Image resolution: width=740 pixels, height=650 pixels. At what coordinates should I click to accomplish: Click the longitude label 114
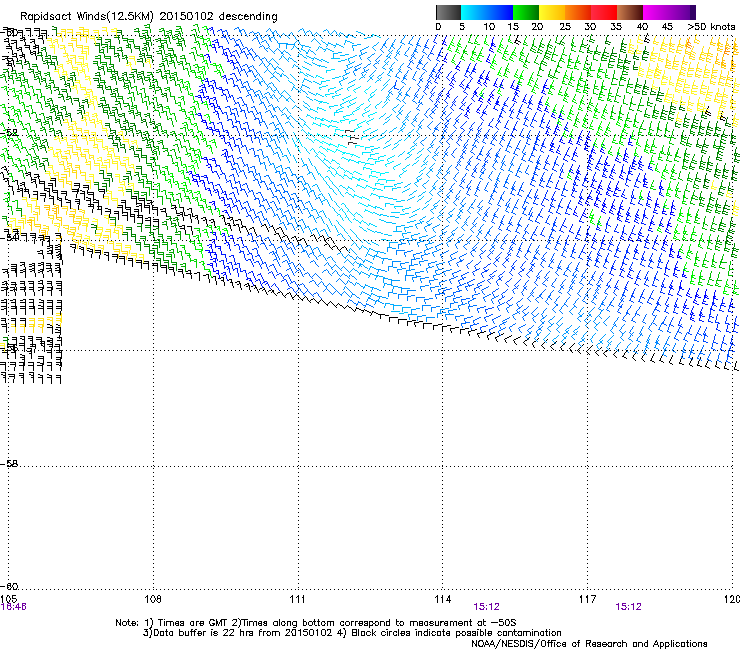click(443, 599)
